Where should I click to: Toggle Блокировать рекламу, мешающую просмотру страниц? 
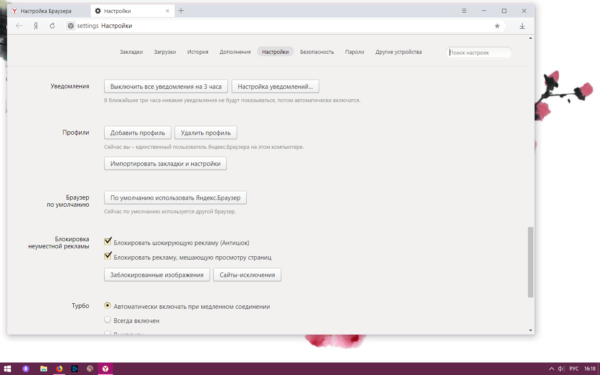click(x=108, y=256)
